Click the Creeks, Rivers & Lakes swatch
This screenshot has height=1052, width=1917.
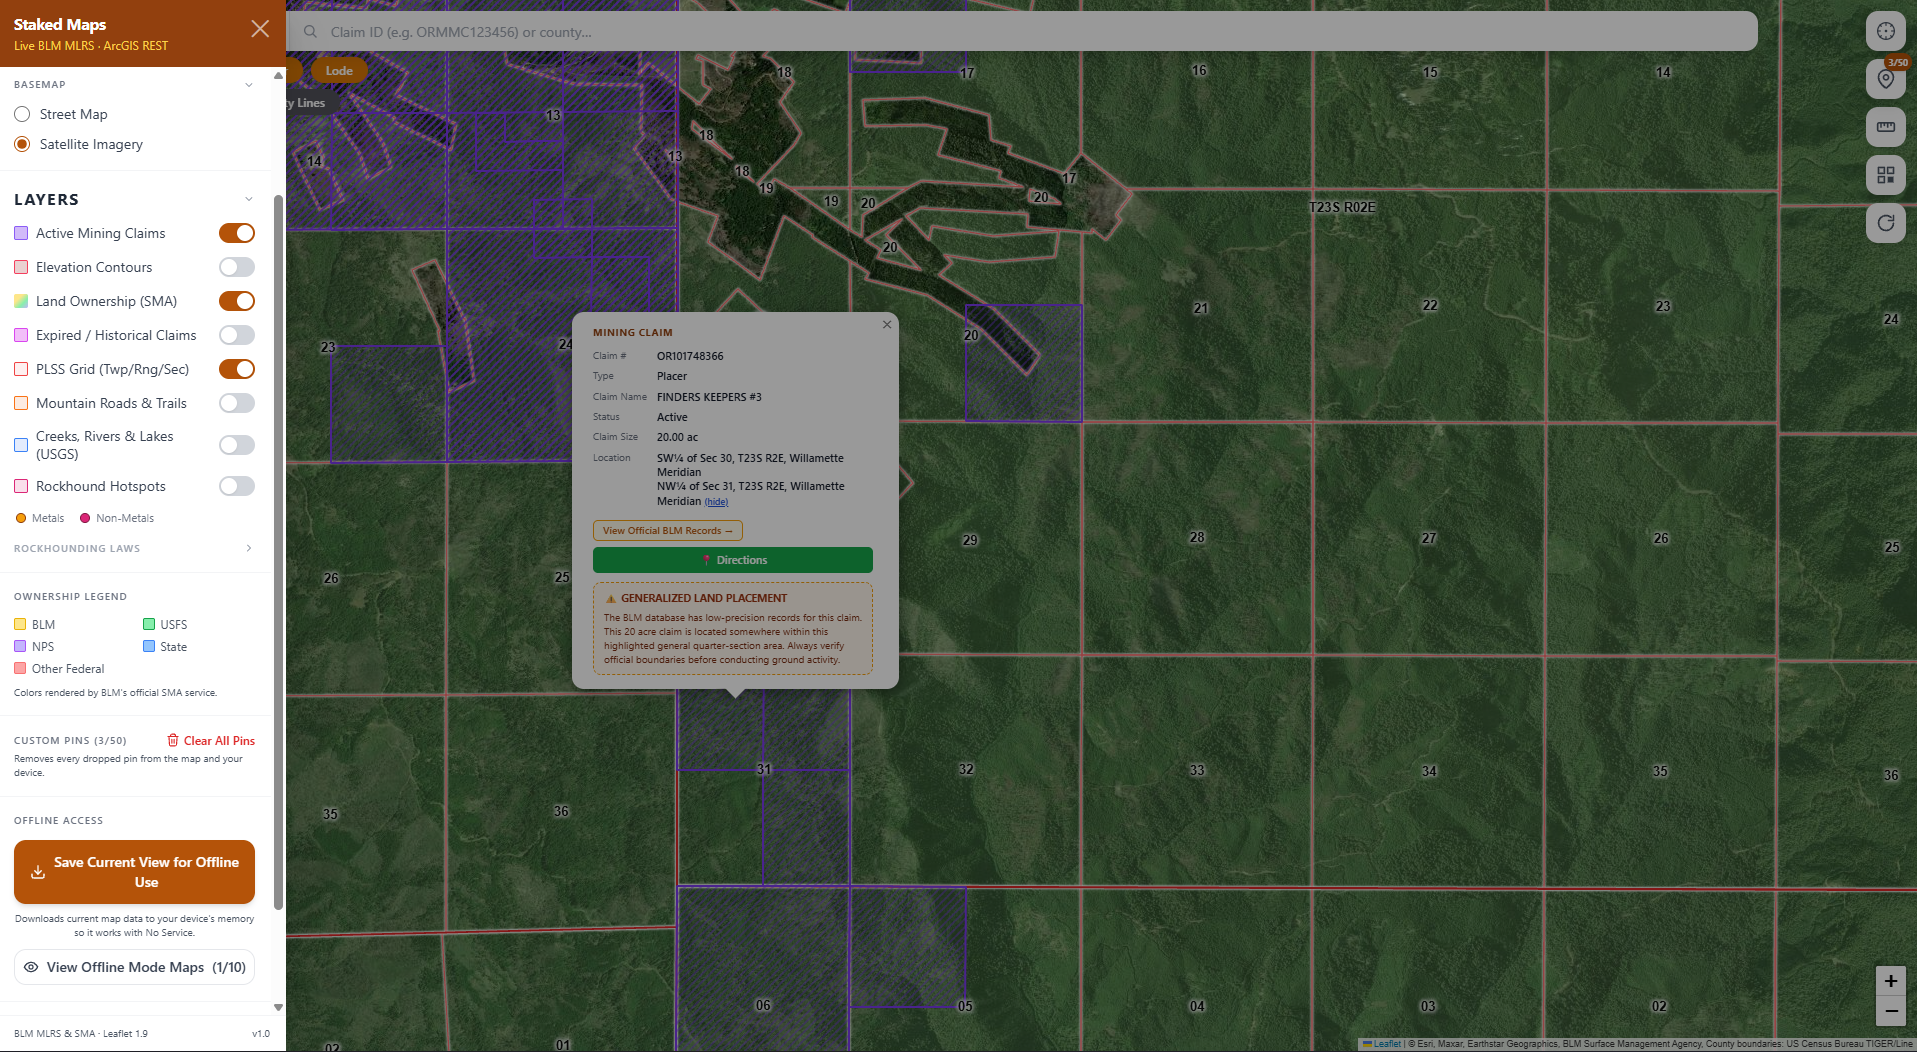(x=21, y=445)
